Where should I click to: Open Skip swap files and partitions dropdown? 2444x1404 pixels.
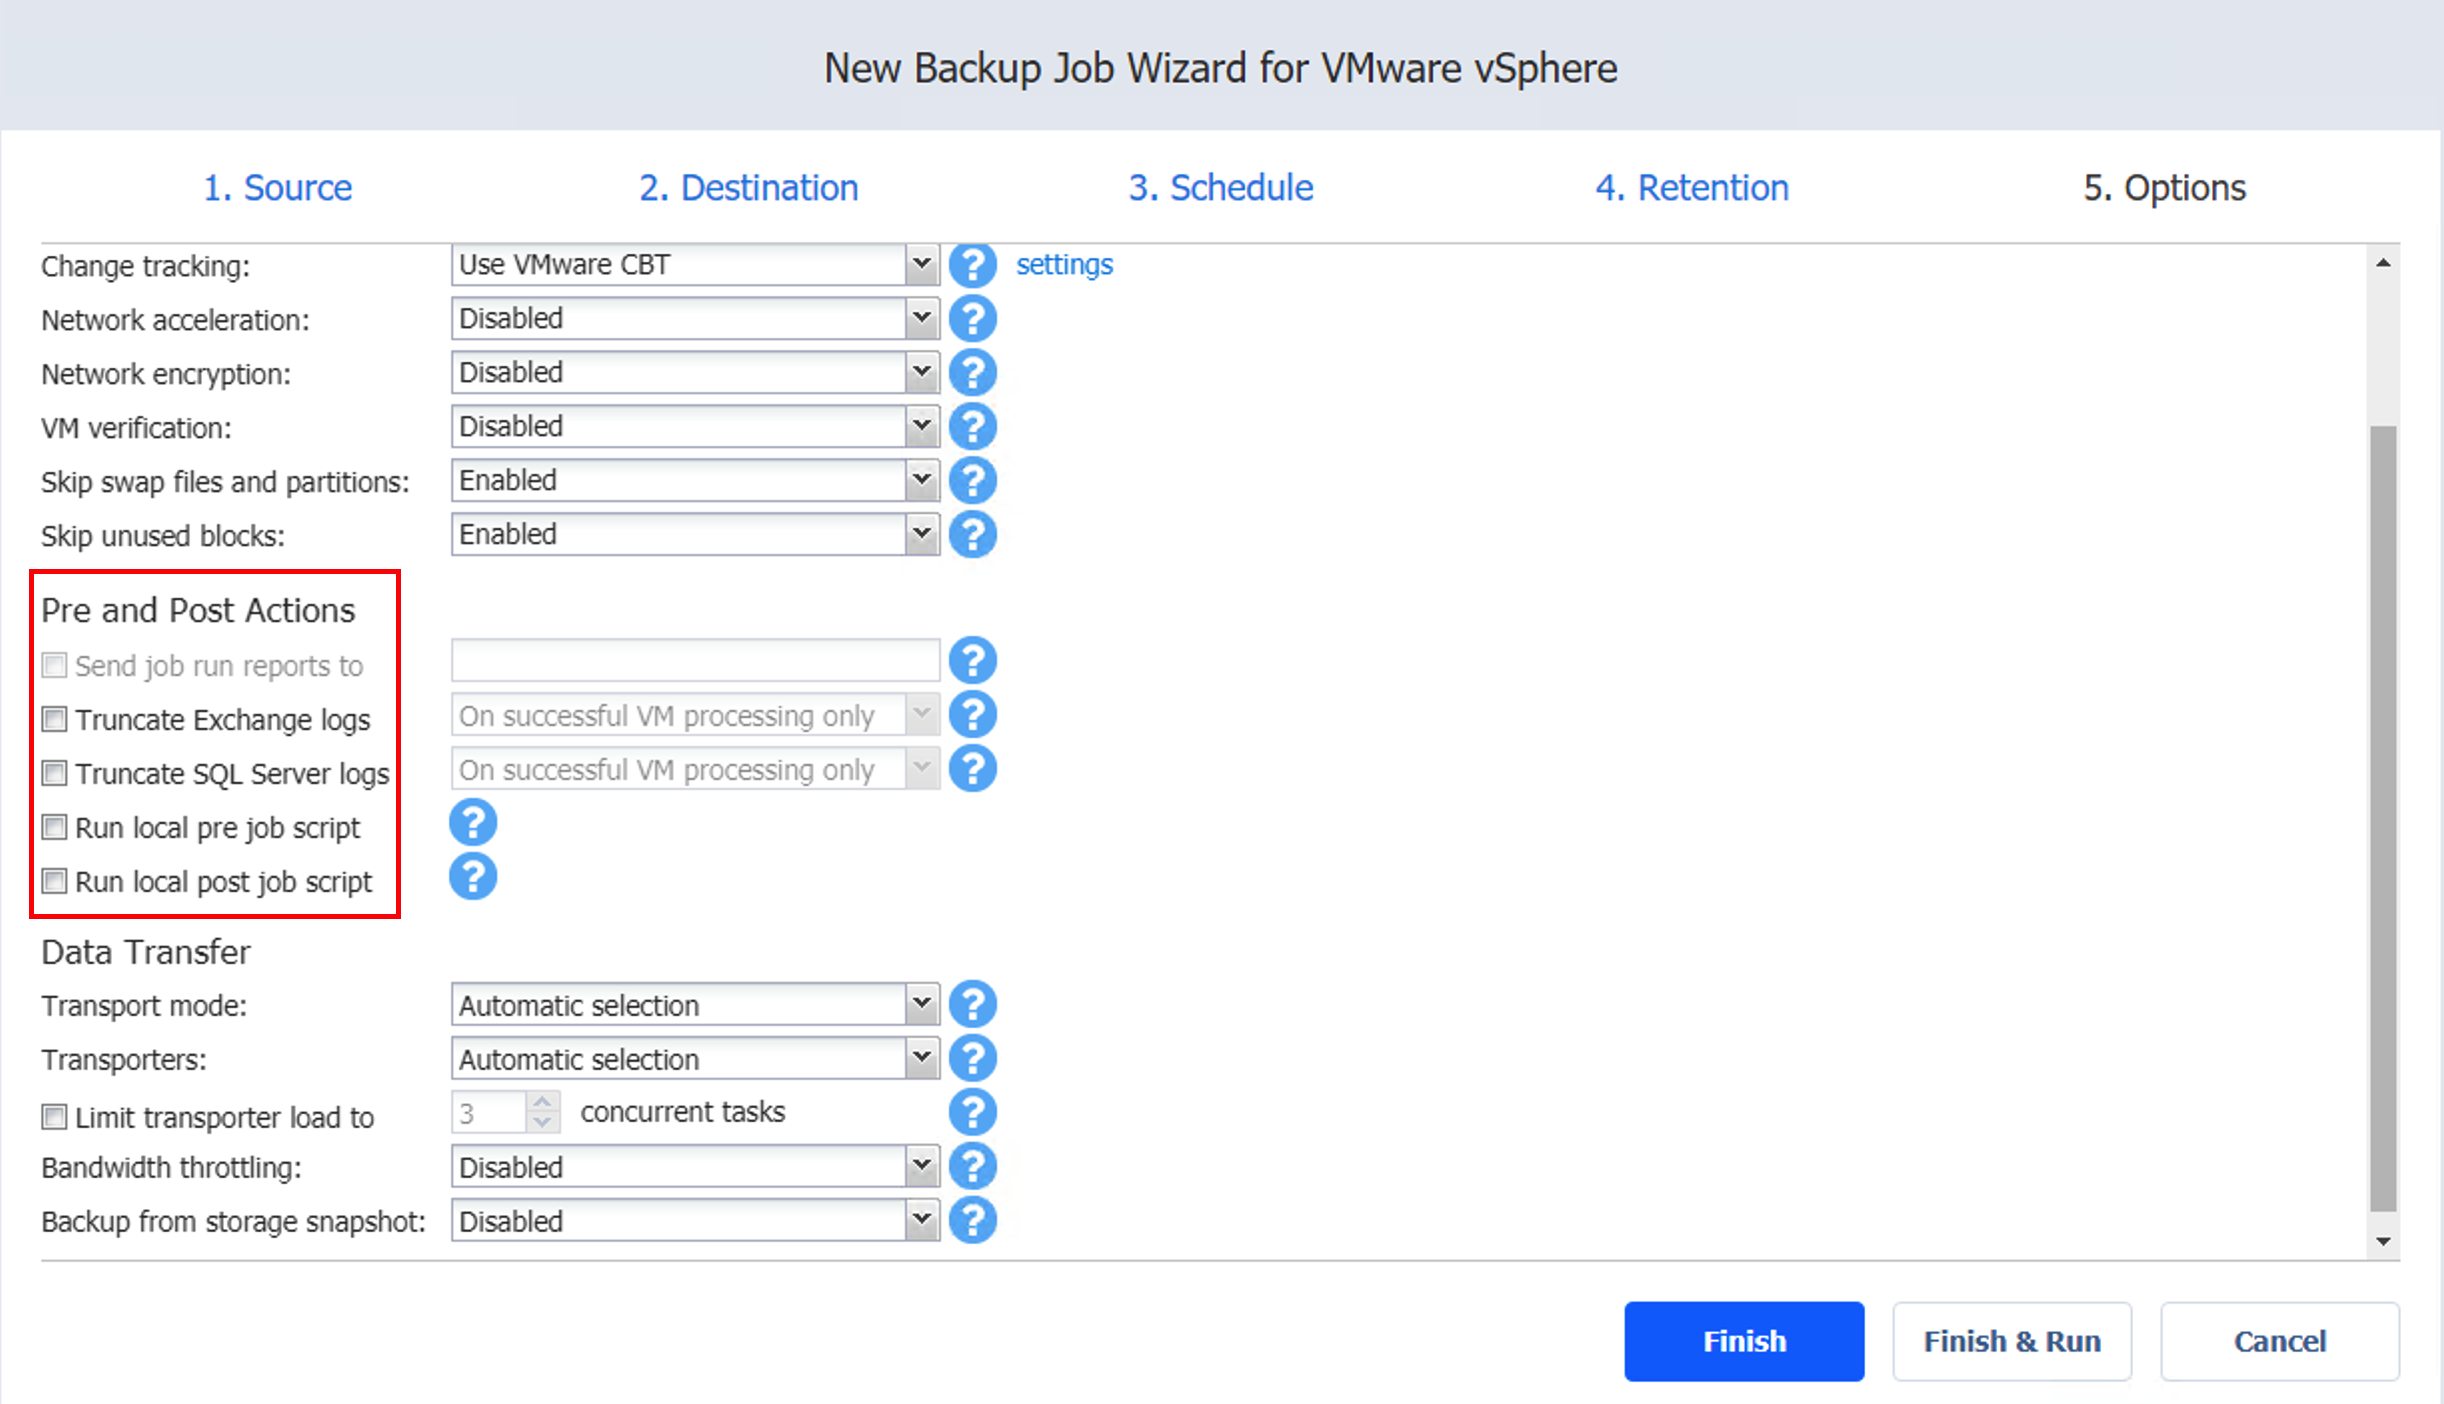[x=695, y=481]
